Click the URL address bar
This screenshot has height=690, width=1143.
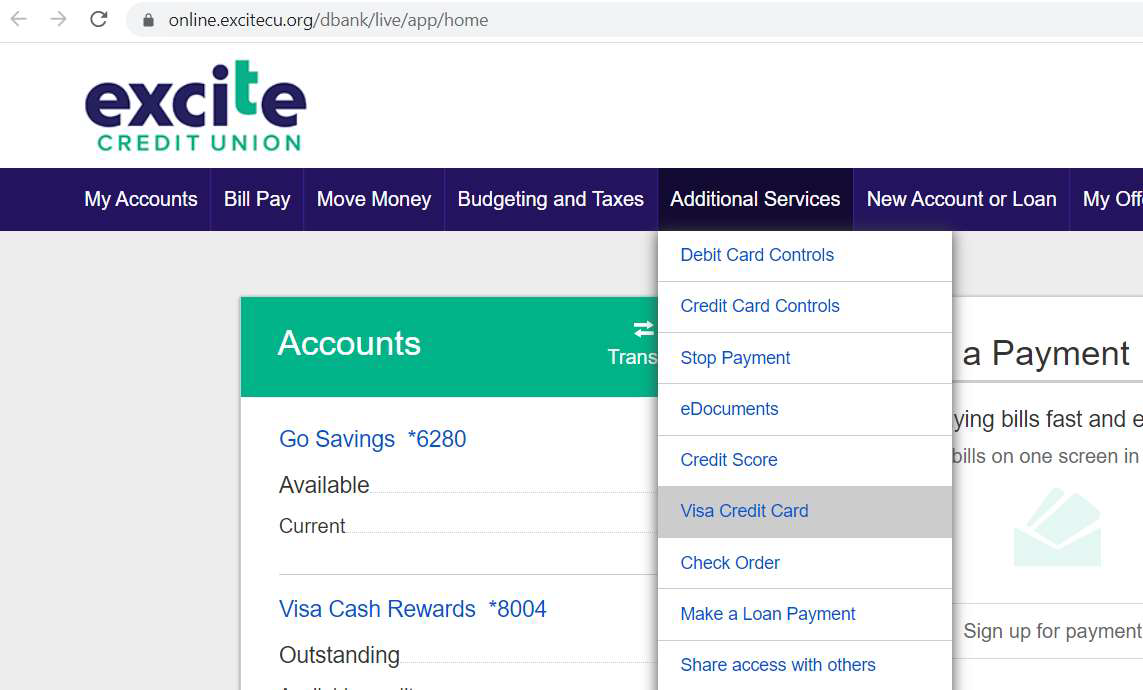[634, 20]
